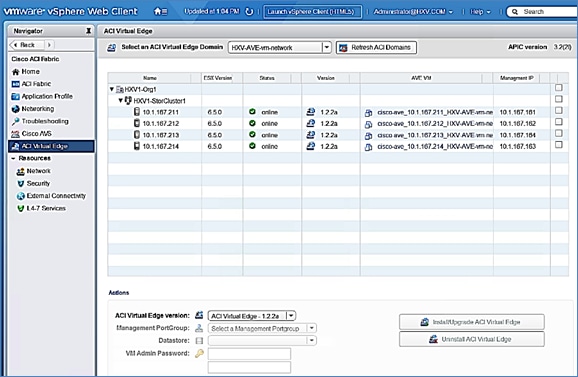This screenshot has width=578, height=377.
Task: Click Refresh ACI Domains button
Action: (376, 48)
